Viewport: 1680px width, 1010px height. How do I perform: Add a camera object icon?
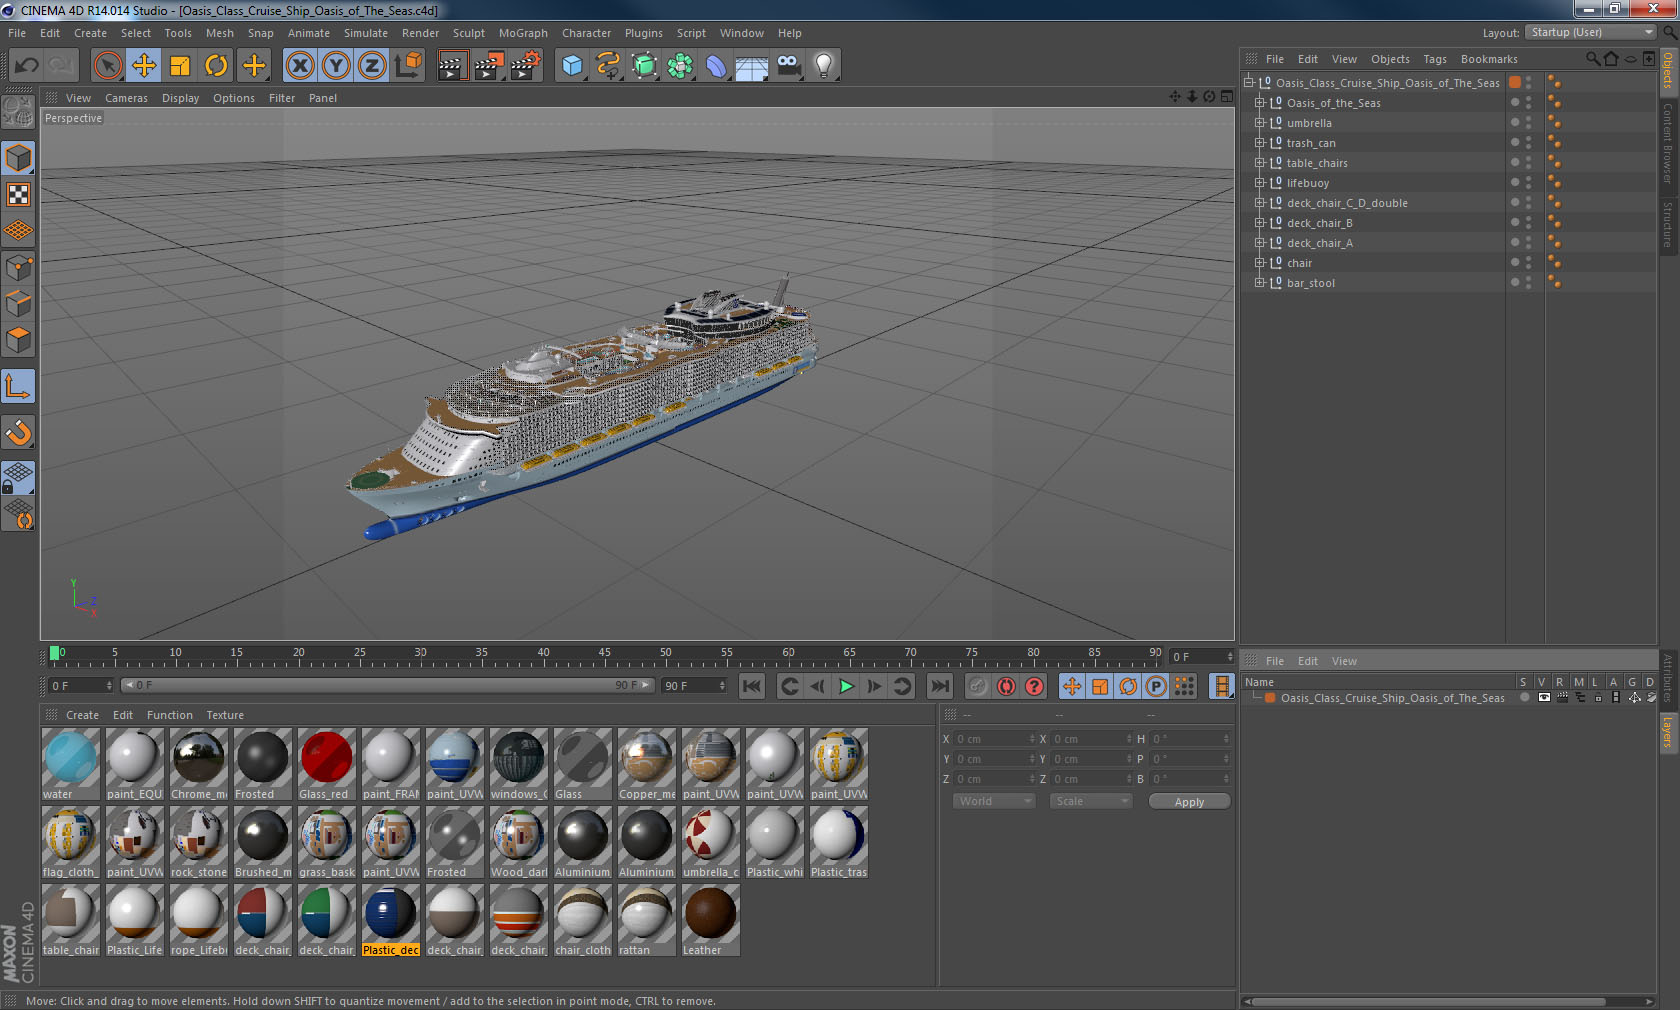788,66
